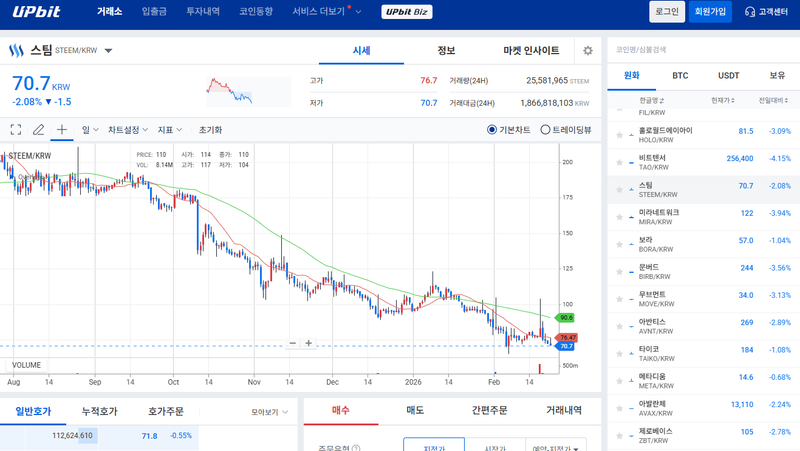The image size is (800, 451).
Task: Select the pencil drawing tool
Action: click(x=39, y=130)
